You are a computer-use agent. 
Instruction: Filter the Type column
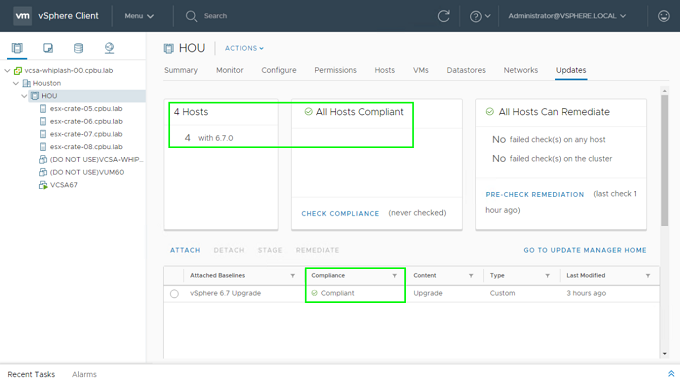[547, 276]
